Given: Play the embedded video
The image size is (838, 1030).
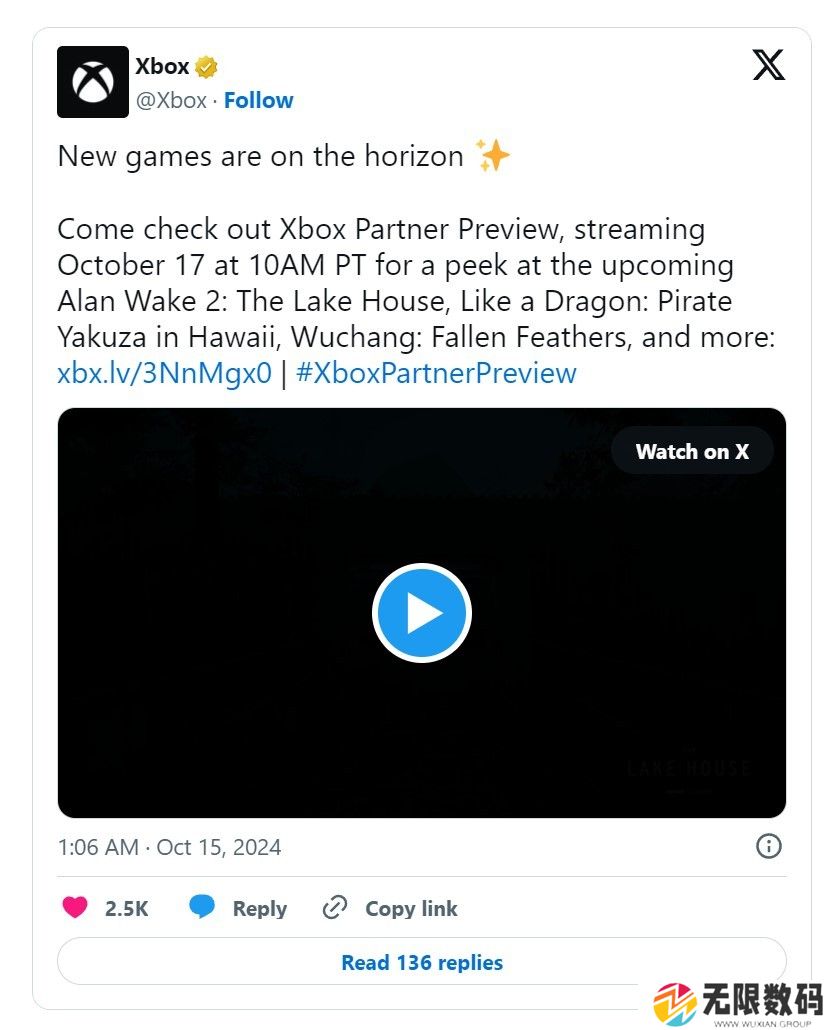Looking at the screenshot, I should [x=421, y=613].
